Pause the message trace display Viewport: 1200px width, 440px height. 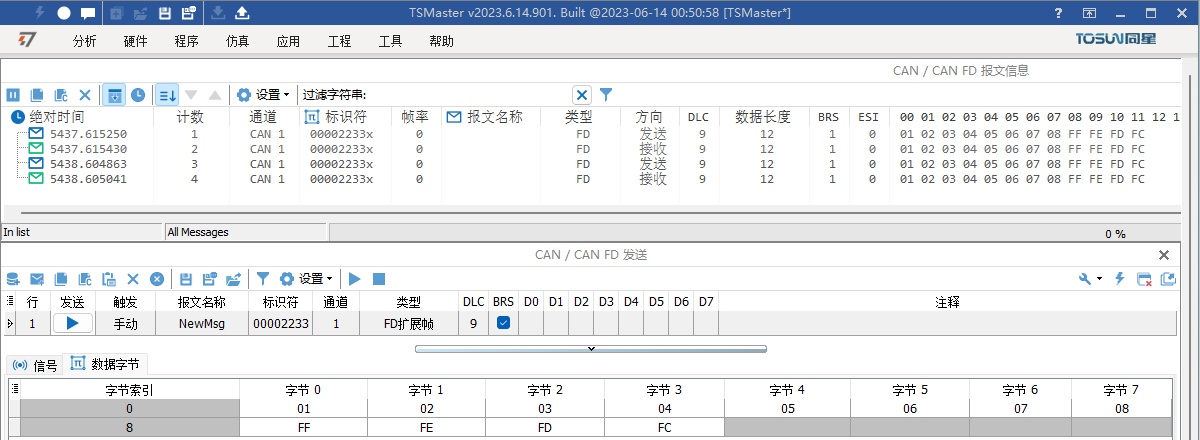point(14,94)
